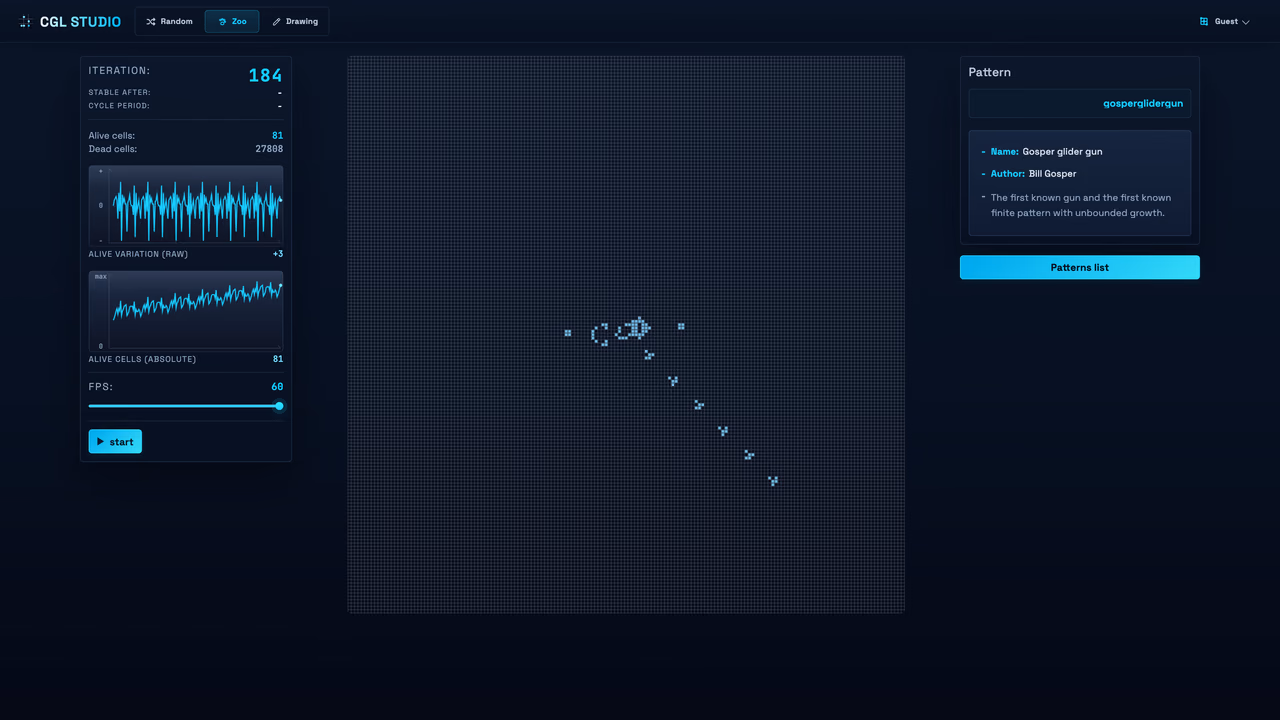Click the ITERATION label

(119, 71)
